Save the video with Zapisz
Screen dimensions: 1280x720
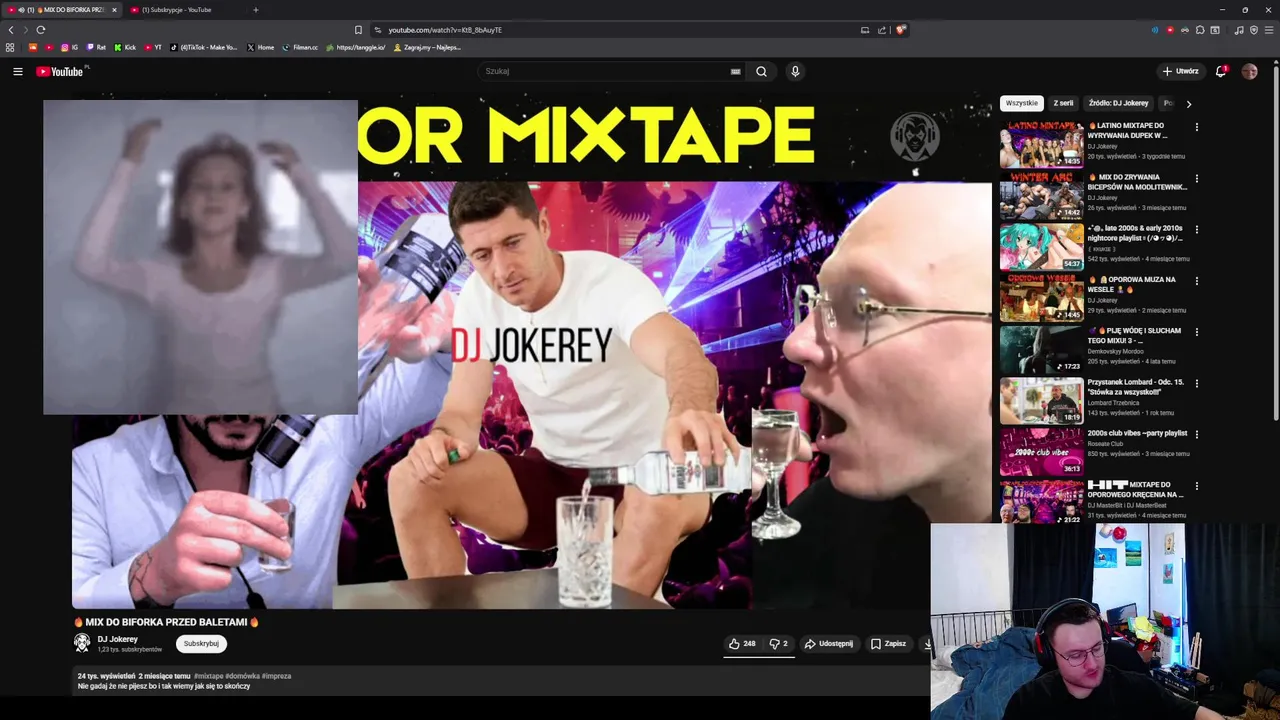point(888,644)
